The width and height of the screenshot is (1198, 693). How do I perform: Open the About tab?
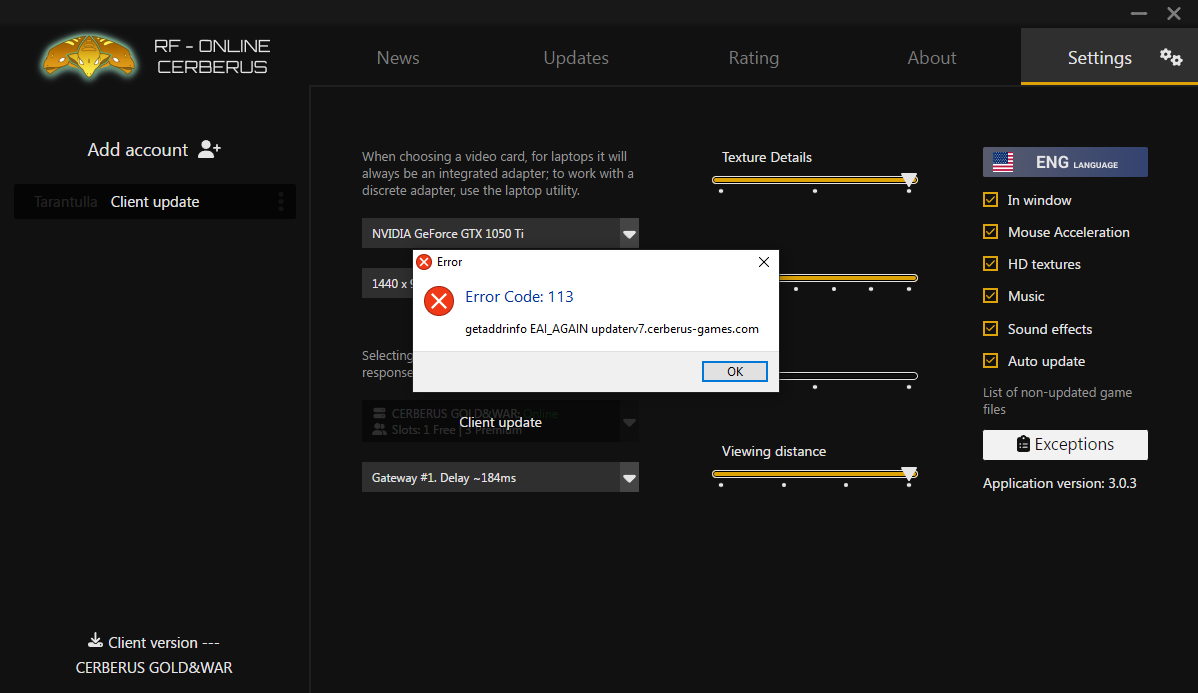tap(931, 58)
